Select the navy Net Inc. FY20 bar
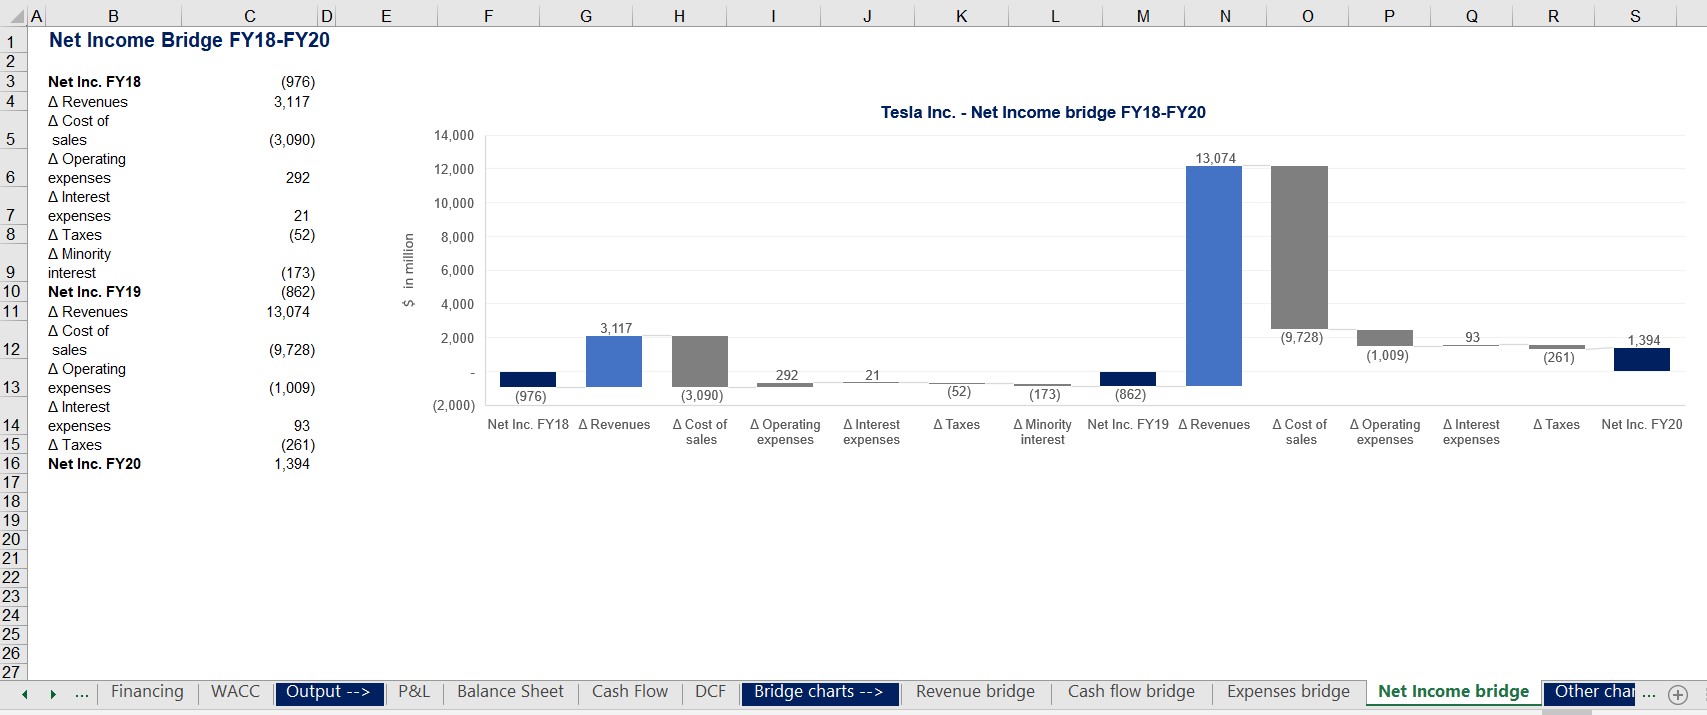Screen dimensions: 1707x715 1642,359
